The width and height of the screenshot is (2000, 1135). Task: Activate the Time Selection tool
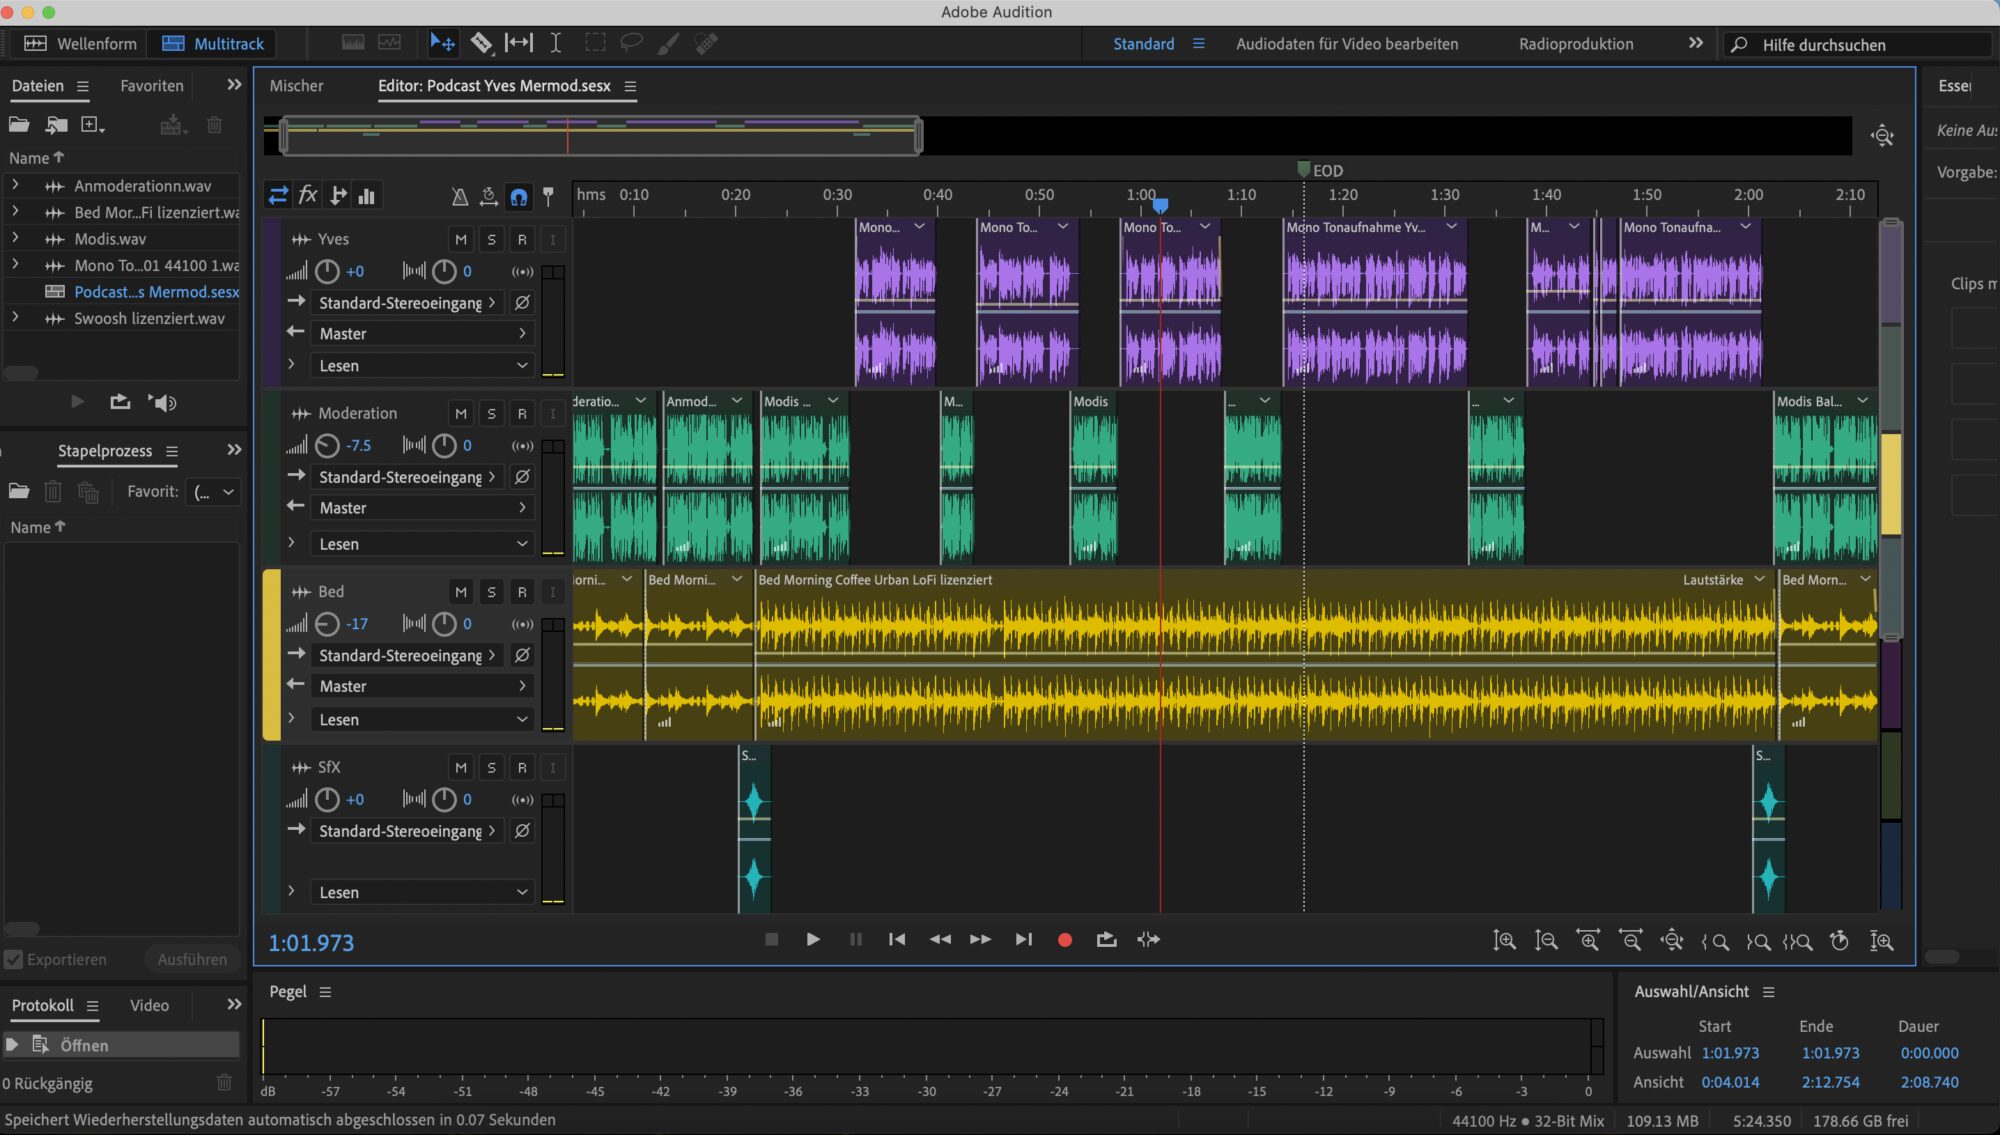tap(556, 43)
